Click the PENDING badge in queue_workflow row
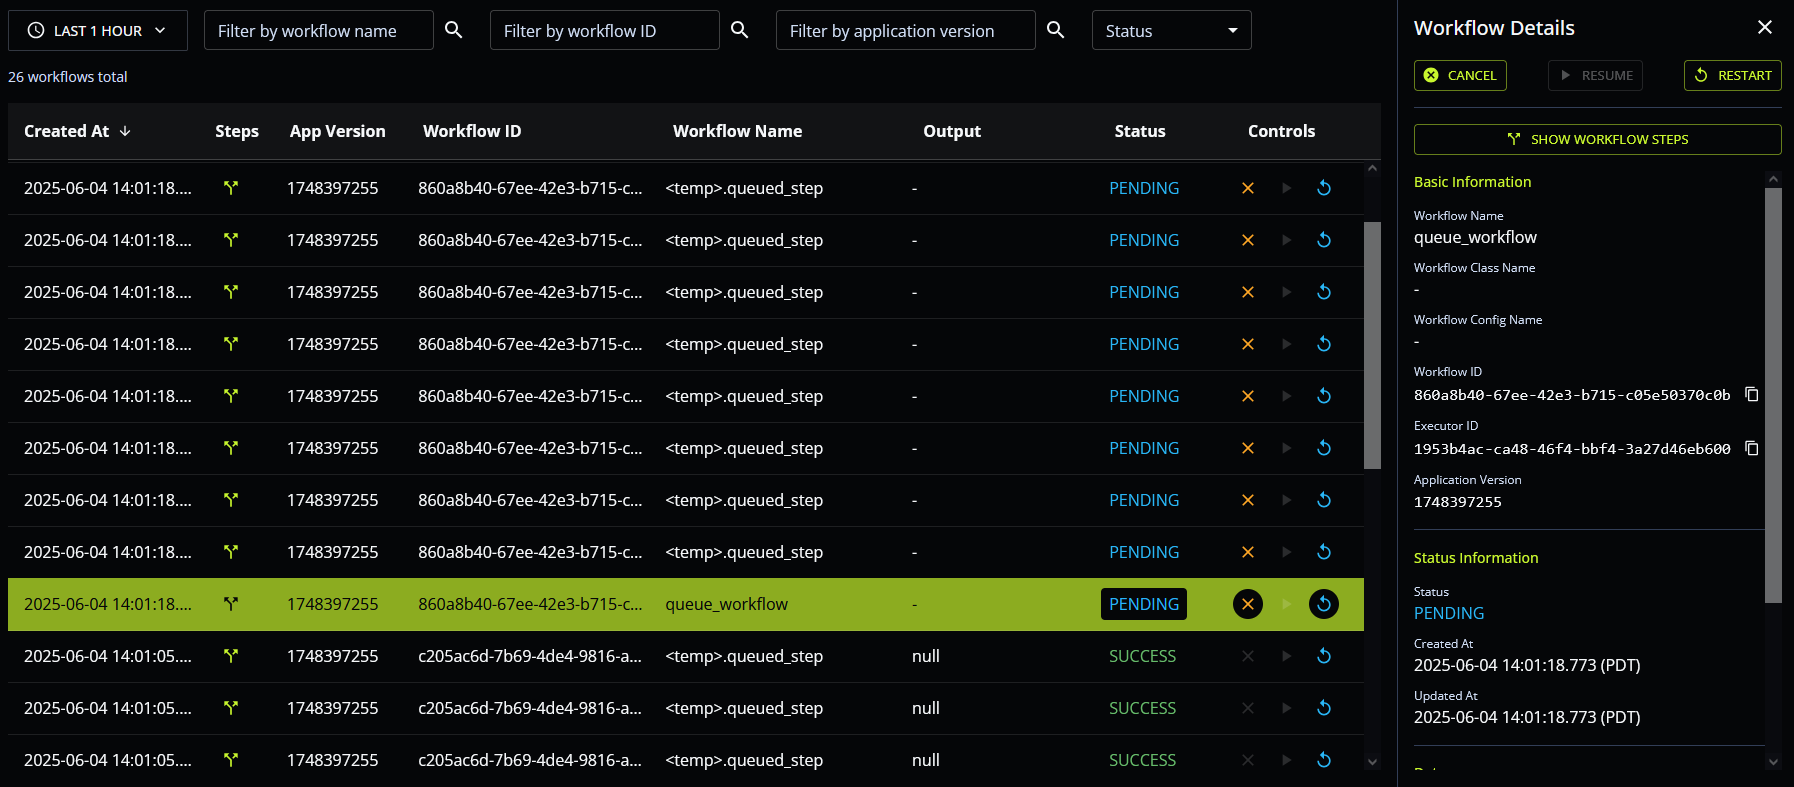The height and width of the screenshot is (787, 1794). click(1144, 604)
